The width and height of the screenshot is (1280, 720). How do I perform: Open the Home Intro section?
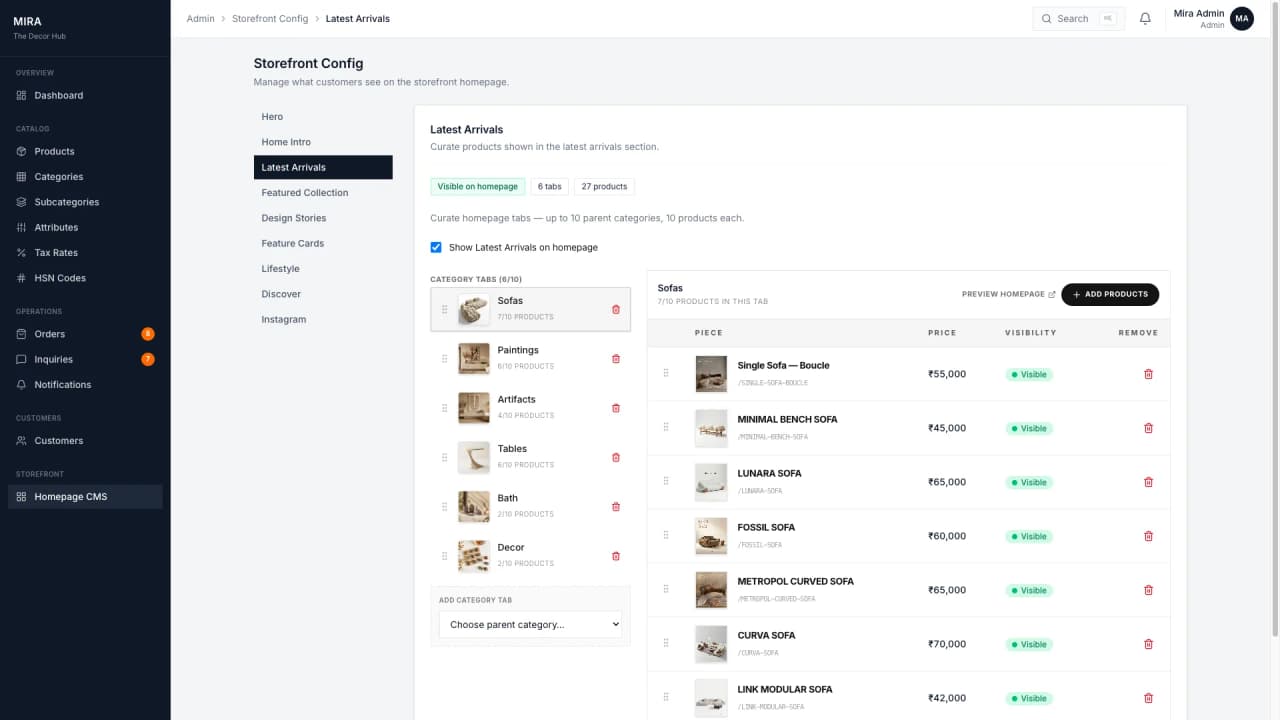point(323,142)
